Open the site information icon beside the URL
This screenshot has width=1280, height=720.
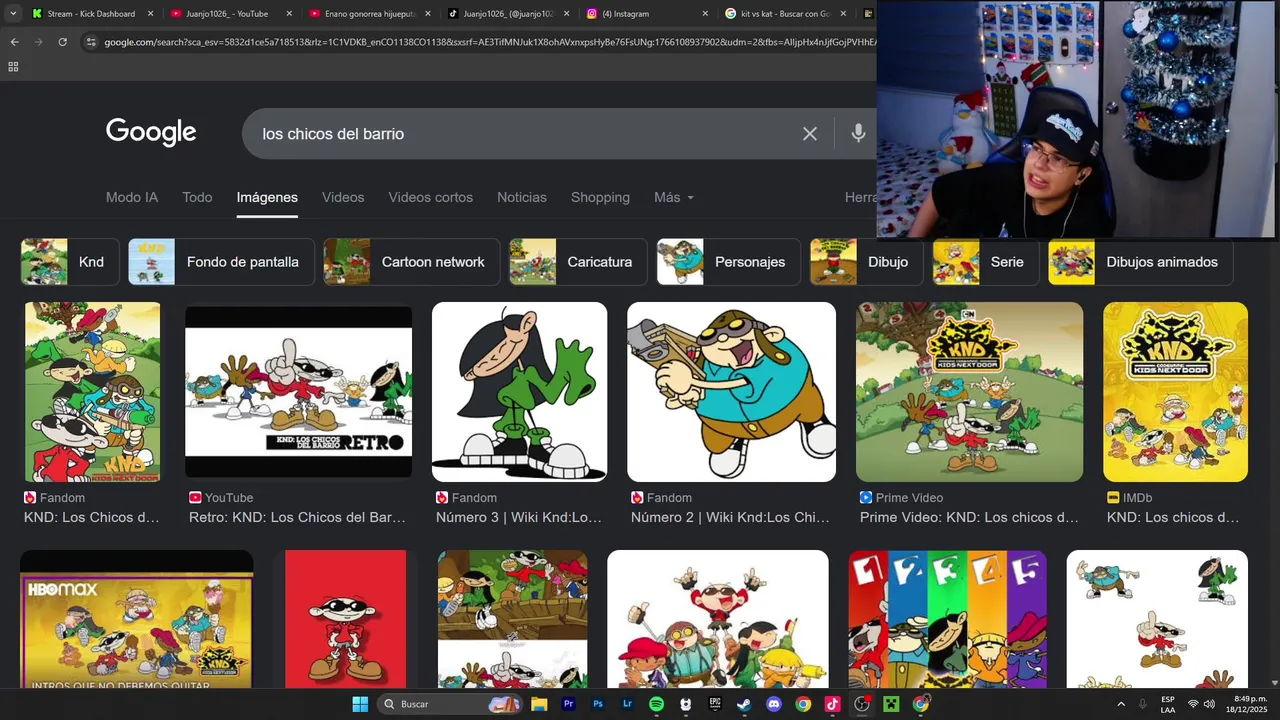[91, 42]
